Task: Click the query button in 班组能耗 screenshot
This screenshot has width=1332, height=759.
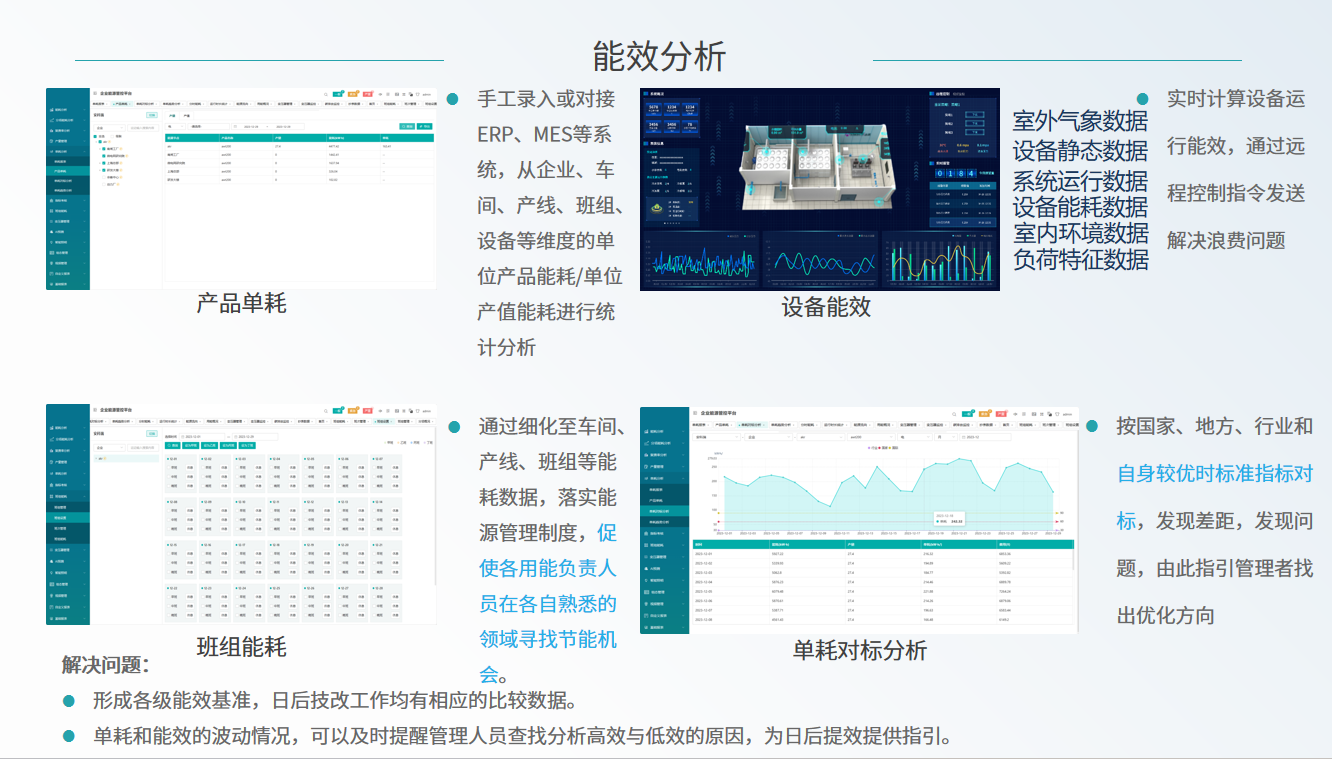Action: [174, 446]
